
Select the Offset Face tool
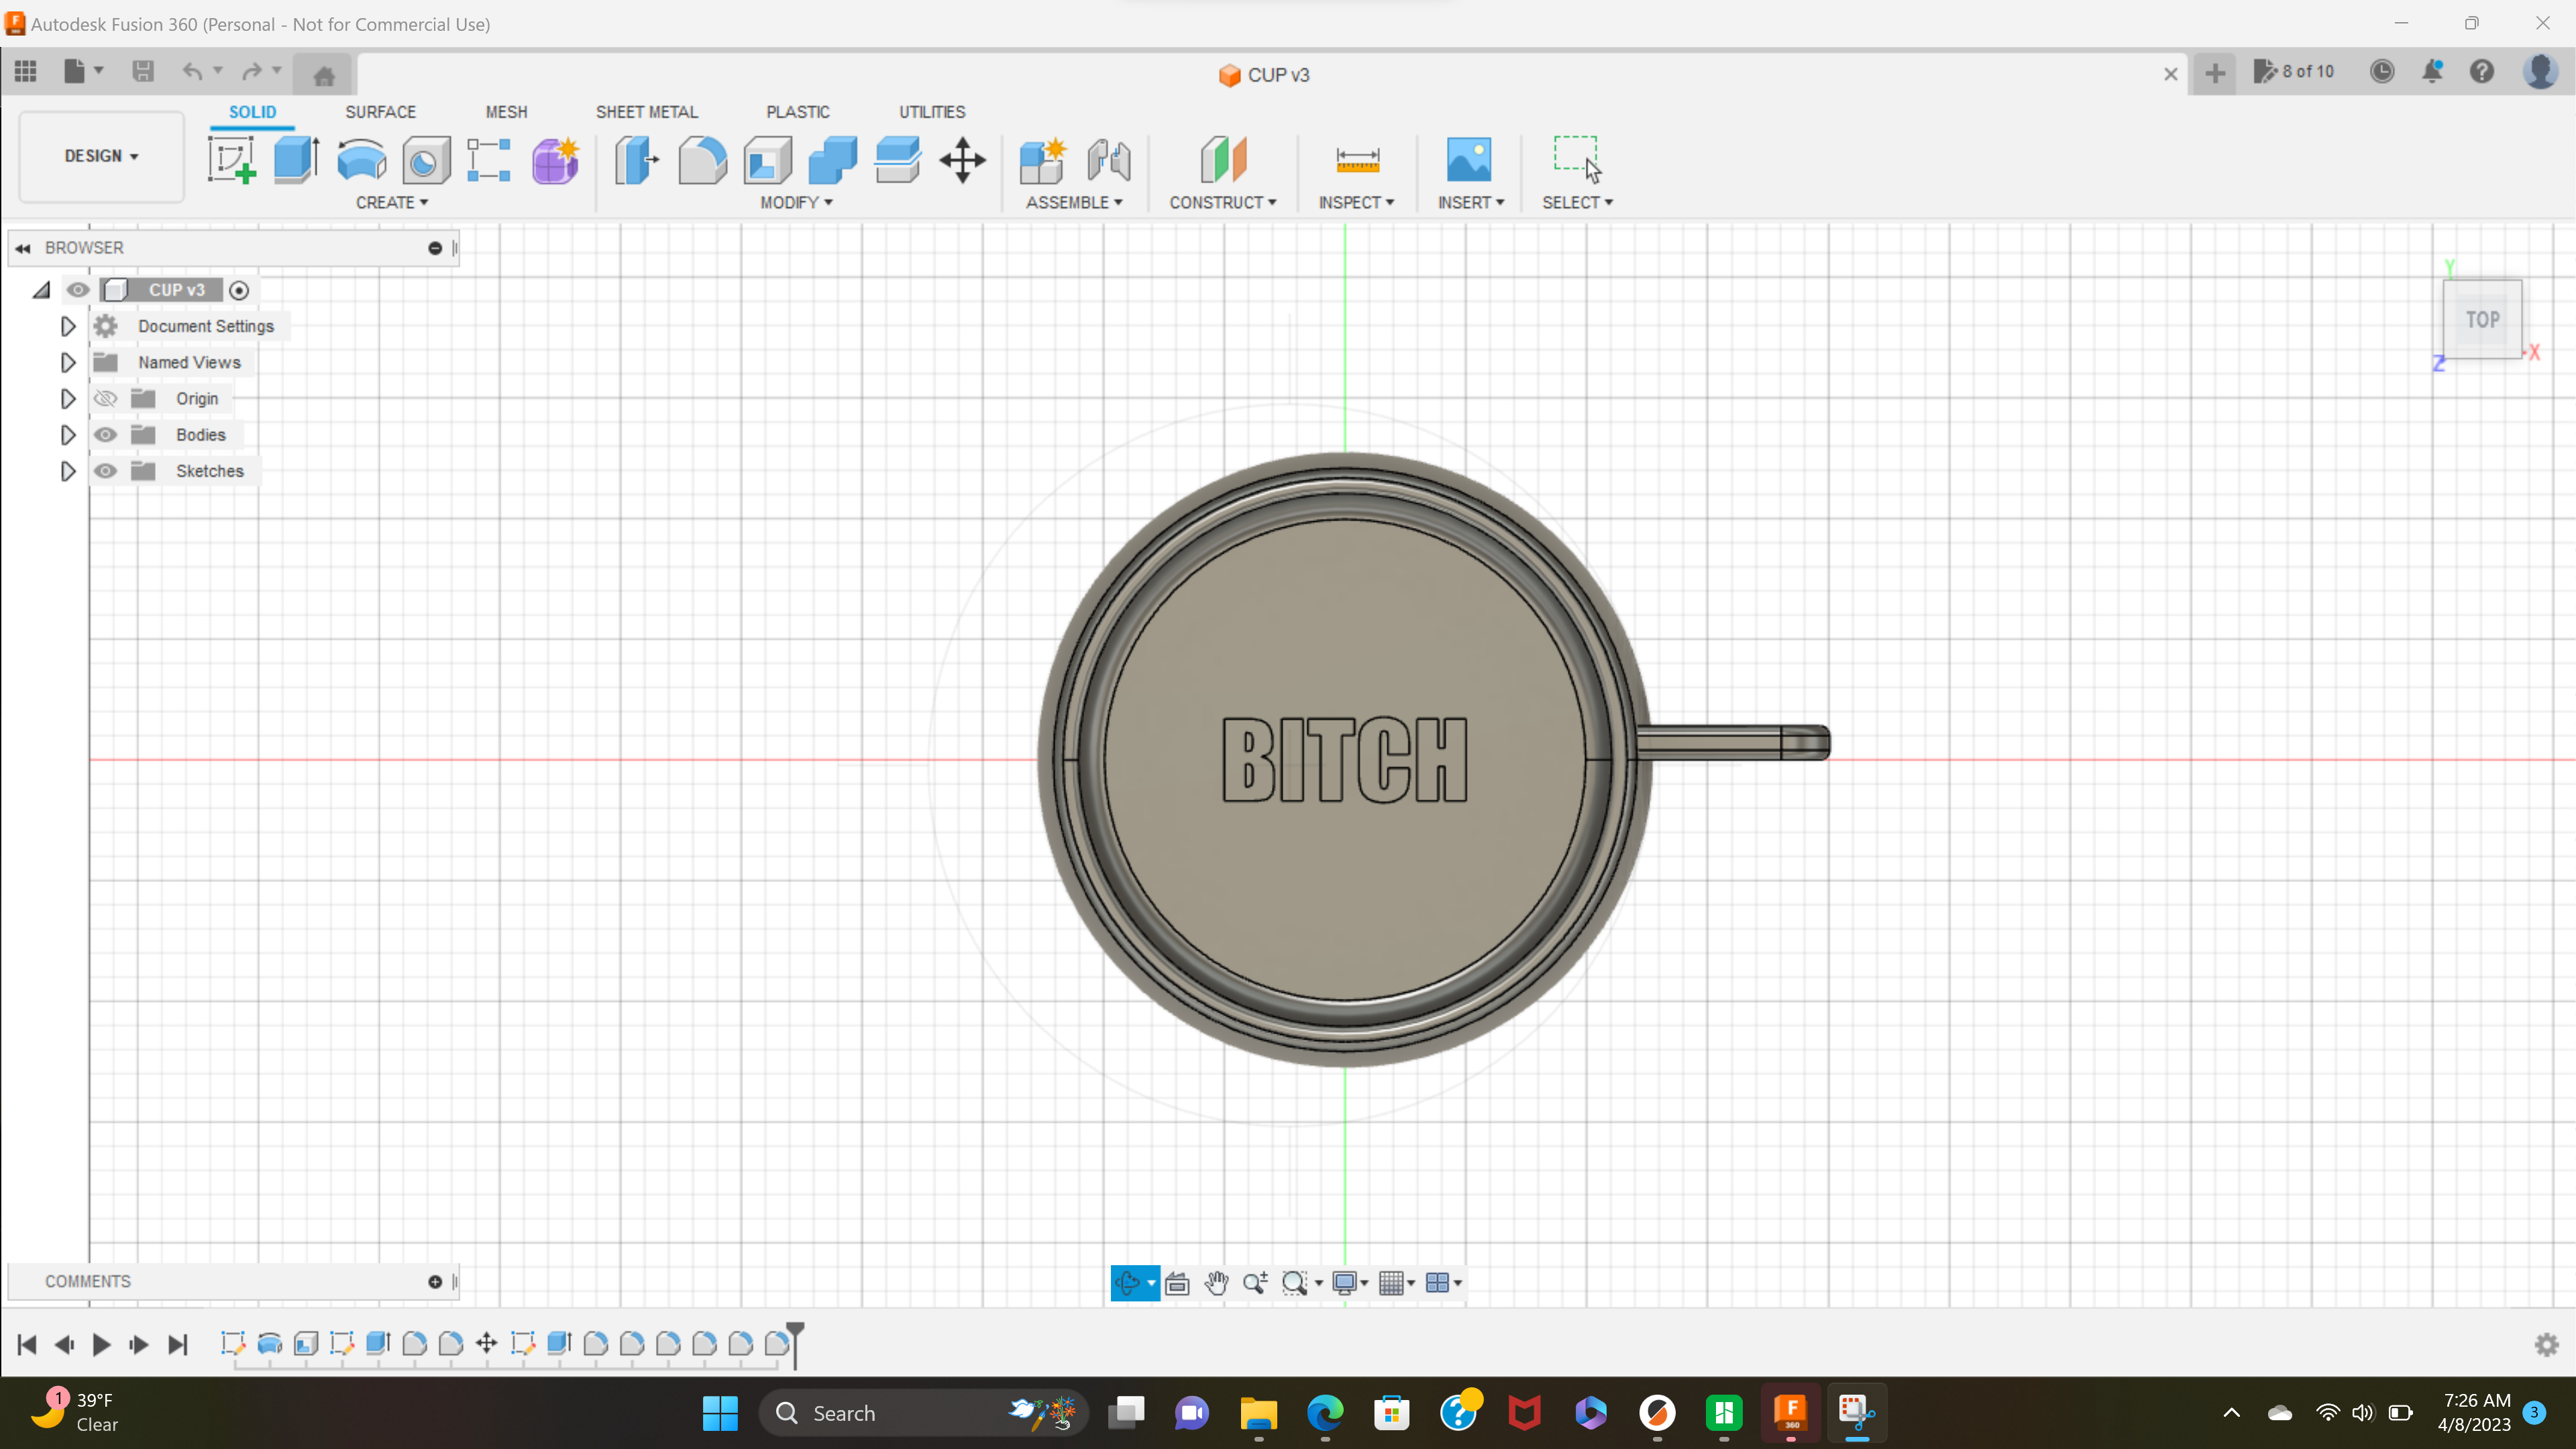click(x=897, y=160)
